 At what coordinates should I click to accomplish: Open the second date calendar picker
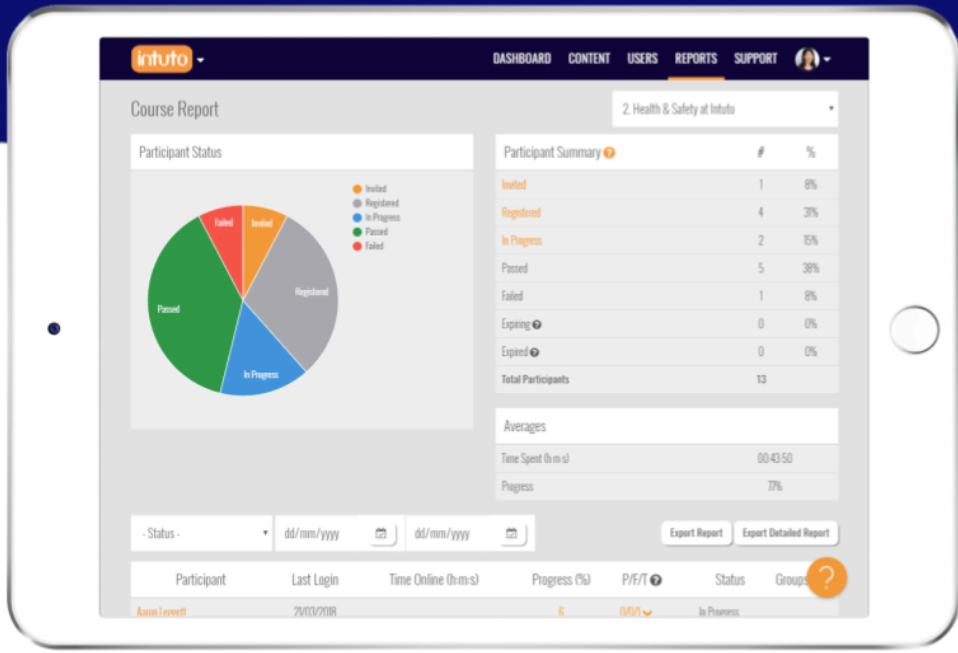coord(512,533)
